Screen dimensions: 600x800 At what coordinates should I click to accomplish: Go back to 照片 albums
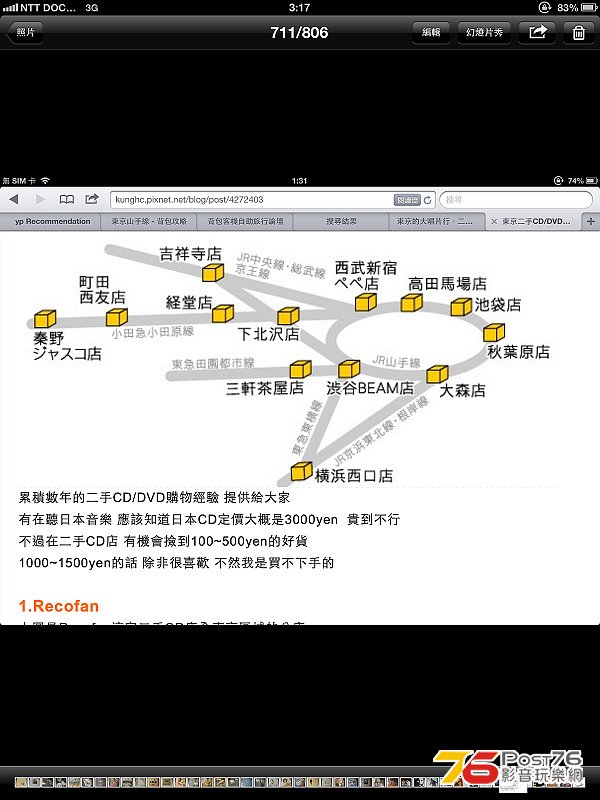24,33
